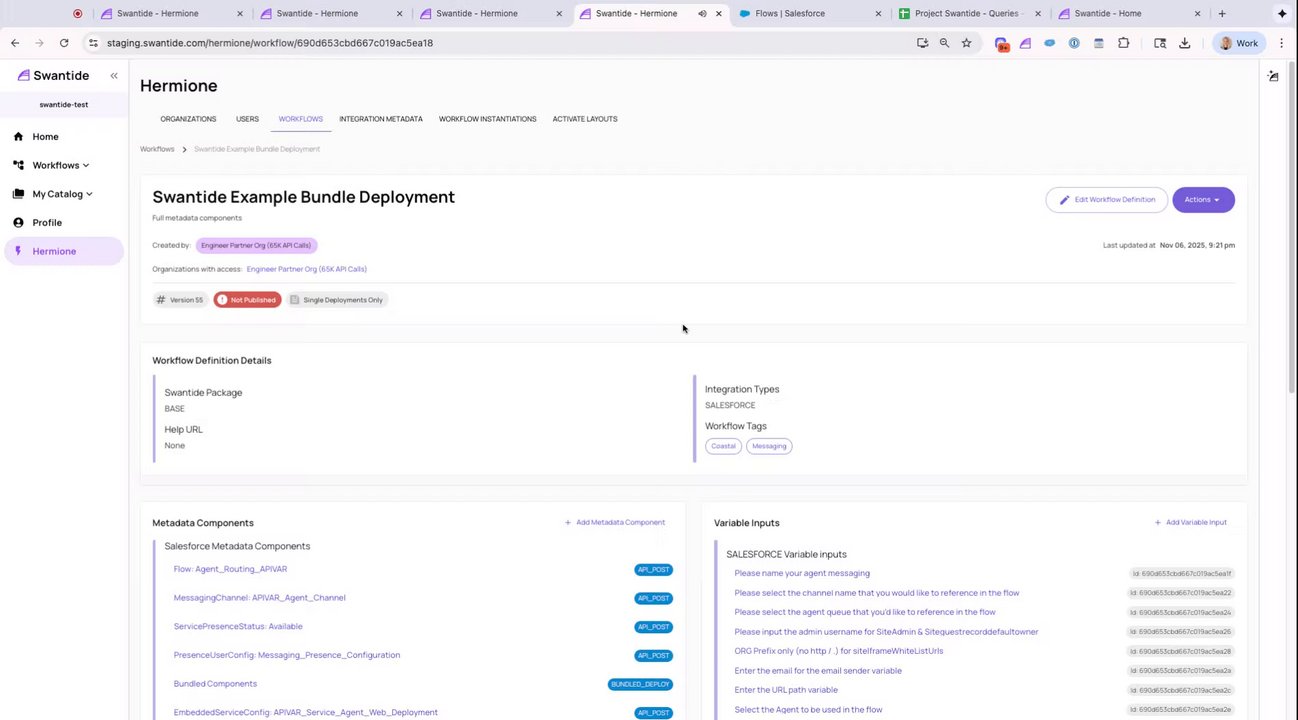Image resolution: width=1298 pixels, height=720 pixels.
Task: Click the Hermione lightning bolt icon
Action: coord(18,251)
